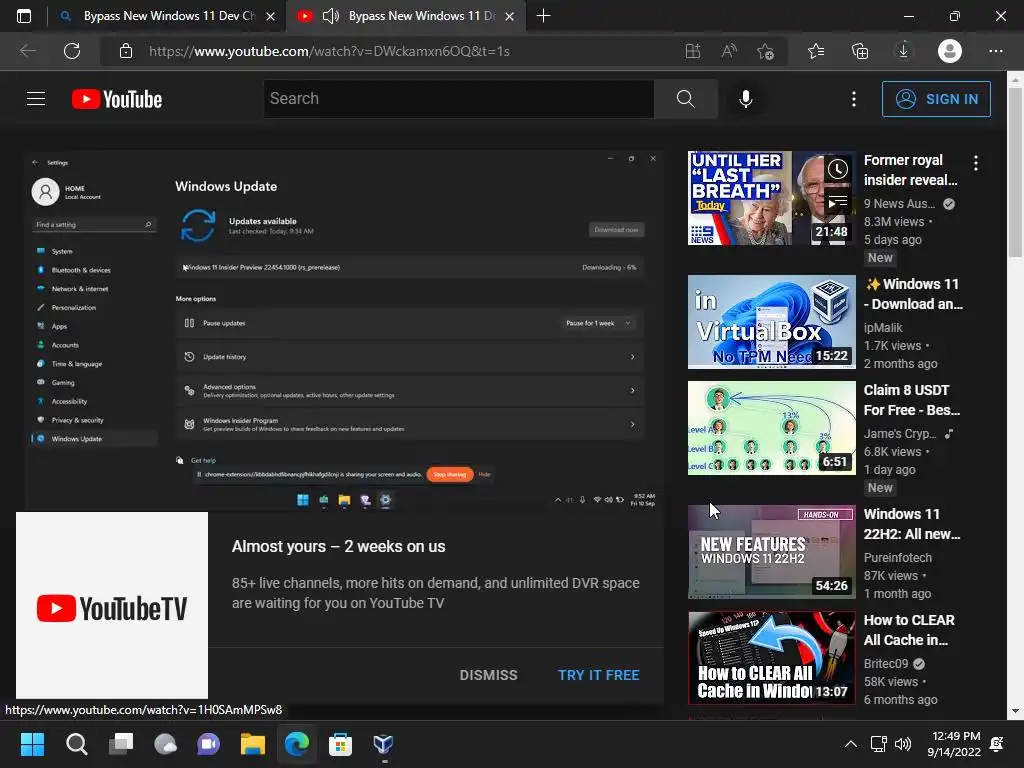Open Claim 8 USDT For Free title
Screen dimensions: 1024x768
coord(912,400)
